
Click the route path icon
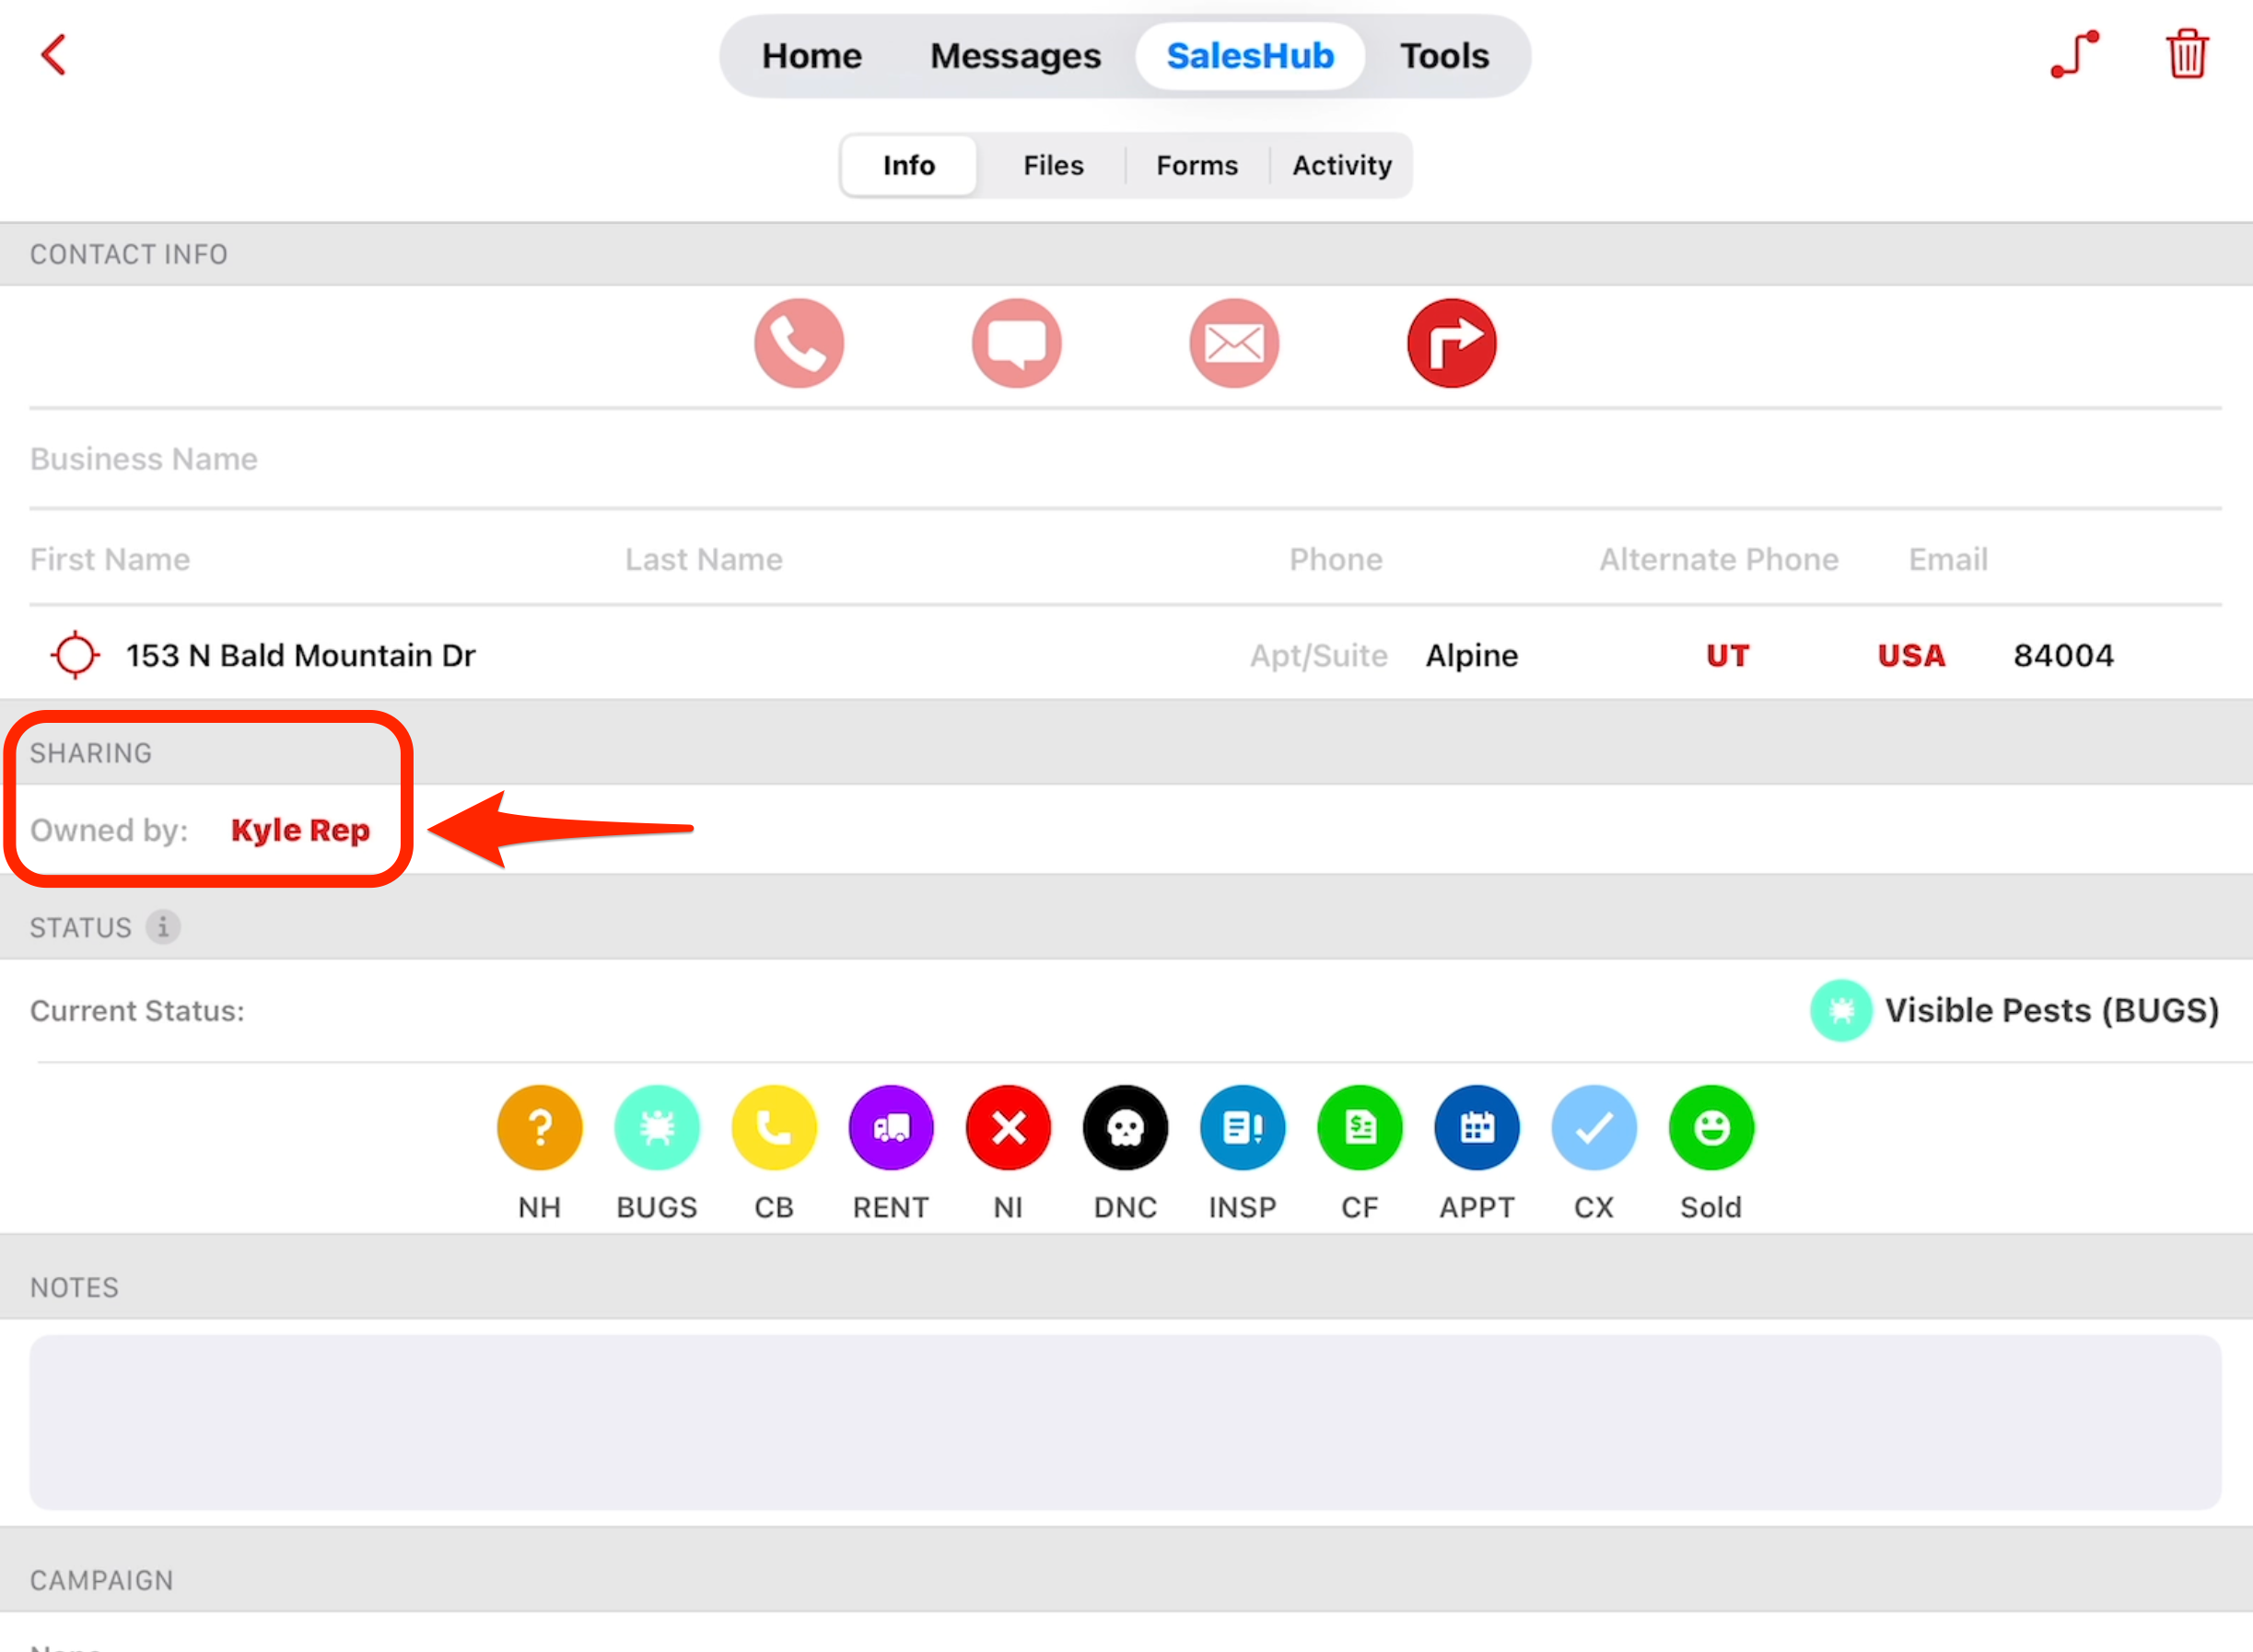[x=2074, y=54]
